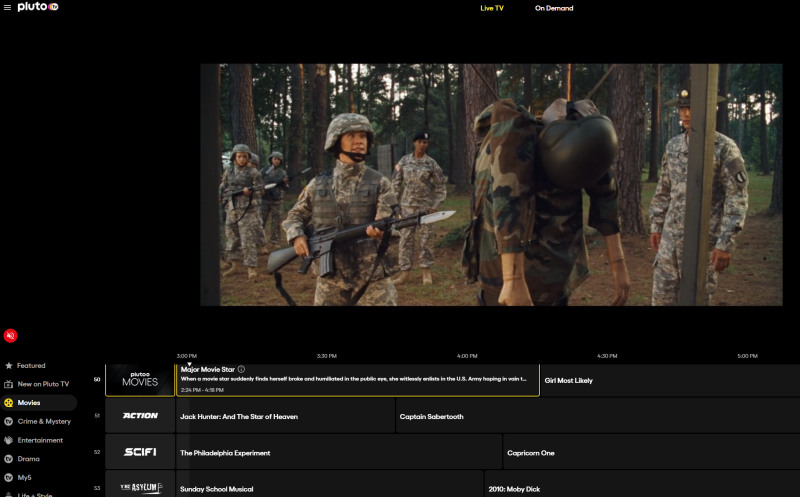800x497 pixels.
Task: Click the Crime & Mystery icon
Action: [9, 421]
